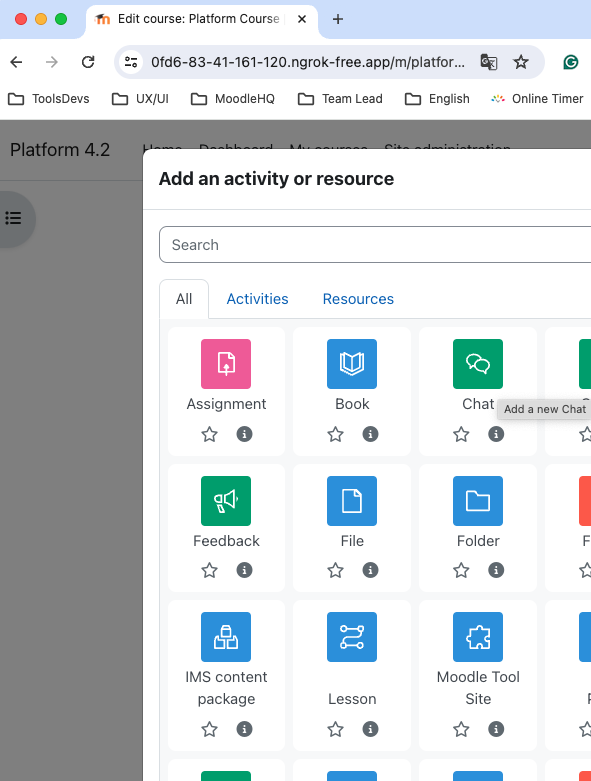The height and width of the screenshot is (781, 591).
Task: Star Assignment as a favourite
Action: point(210,434)
